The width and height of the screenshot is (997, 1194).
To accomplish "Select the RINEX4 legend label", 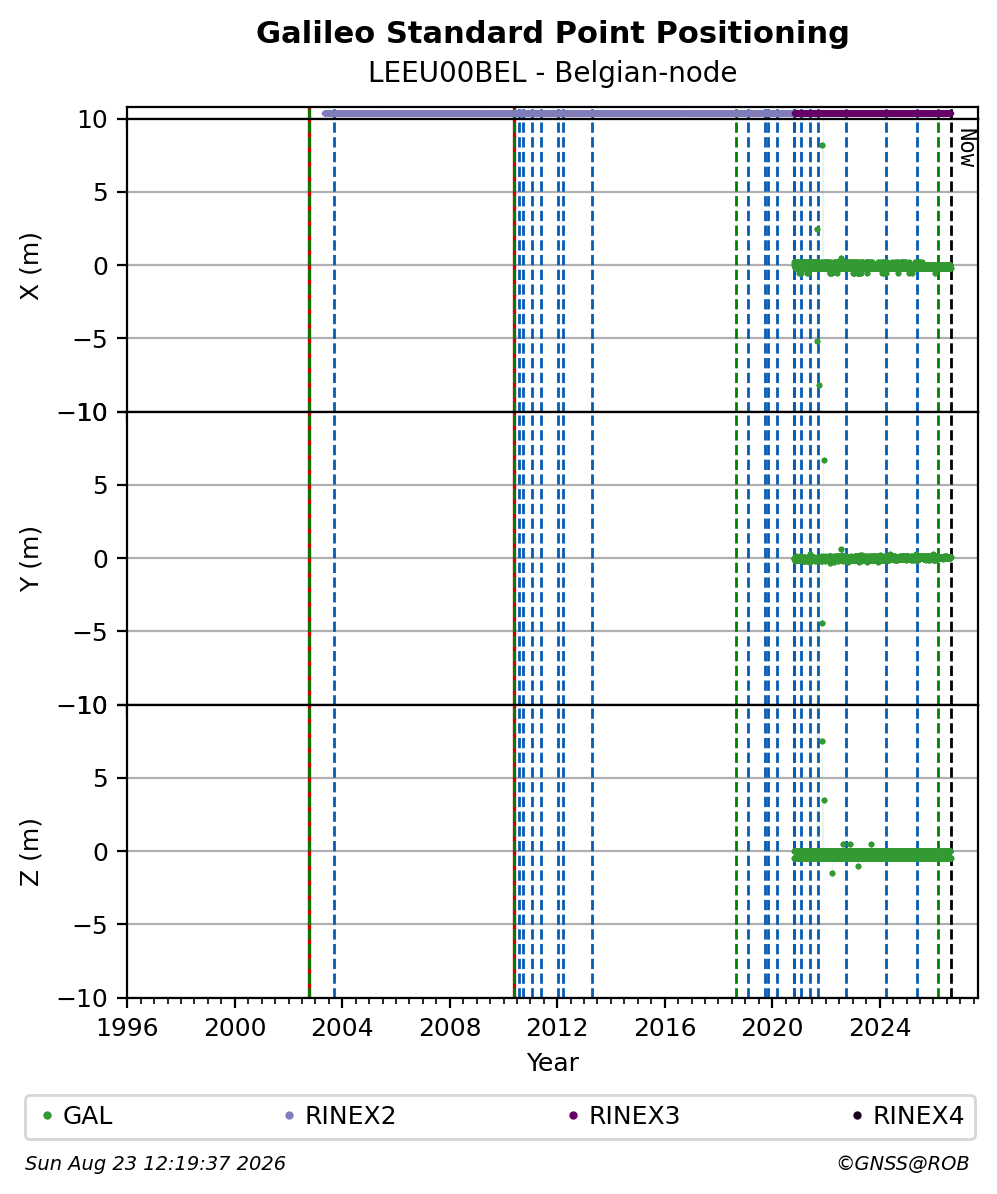I will tap(919, 1116).
